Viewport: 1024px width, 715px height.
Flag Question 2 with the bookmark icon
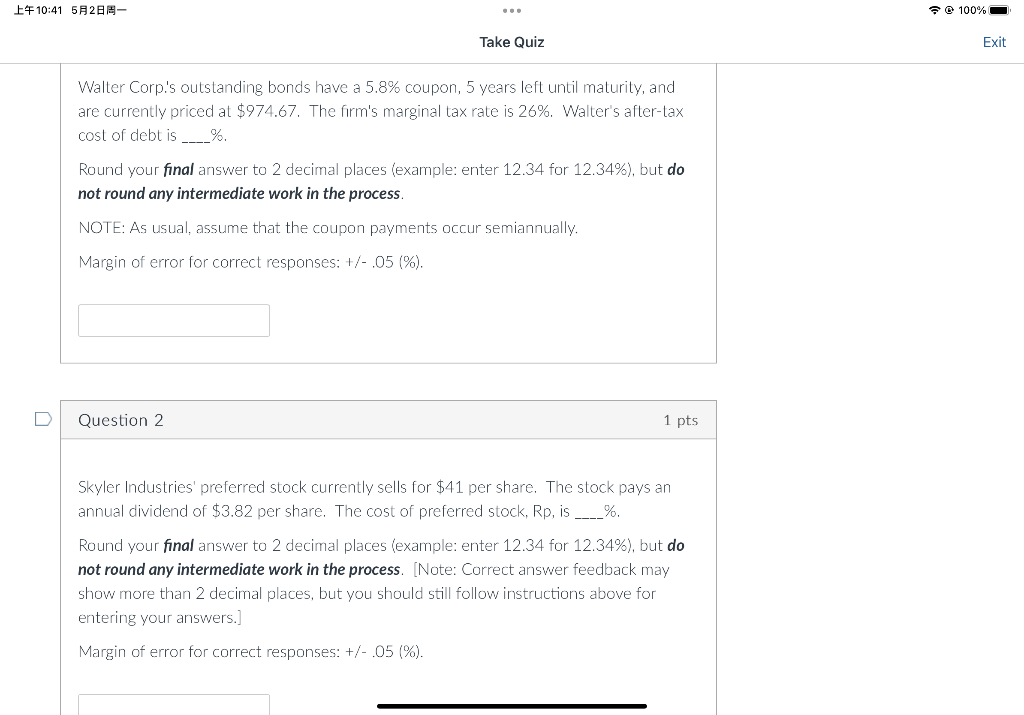[x=43, y=419]
